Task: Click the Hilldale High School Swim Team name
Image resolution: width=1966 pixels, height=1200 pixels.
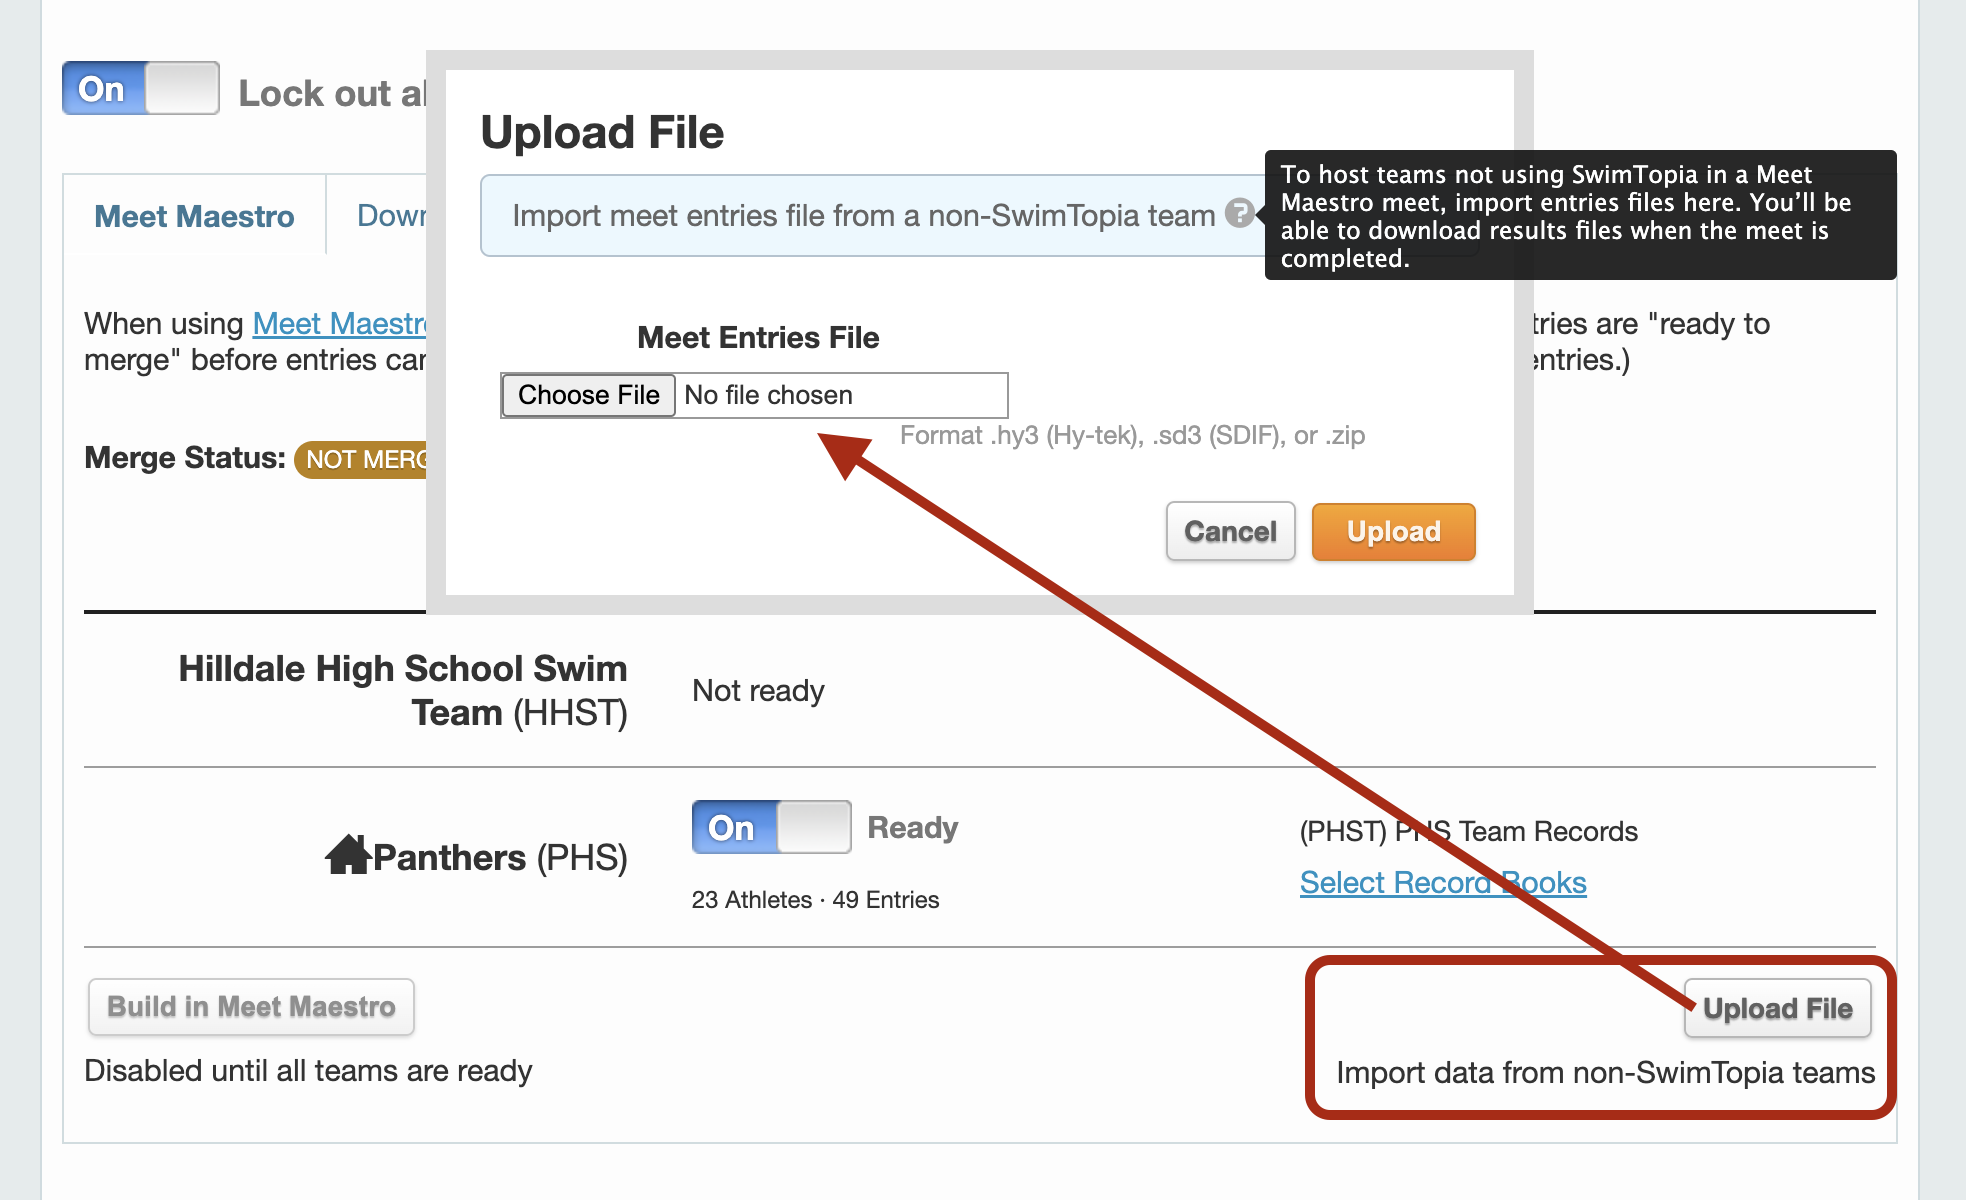Action: pyautogui.click(x=403, y=690)
